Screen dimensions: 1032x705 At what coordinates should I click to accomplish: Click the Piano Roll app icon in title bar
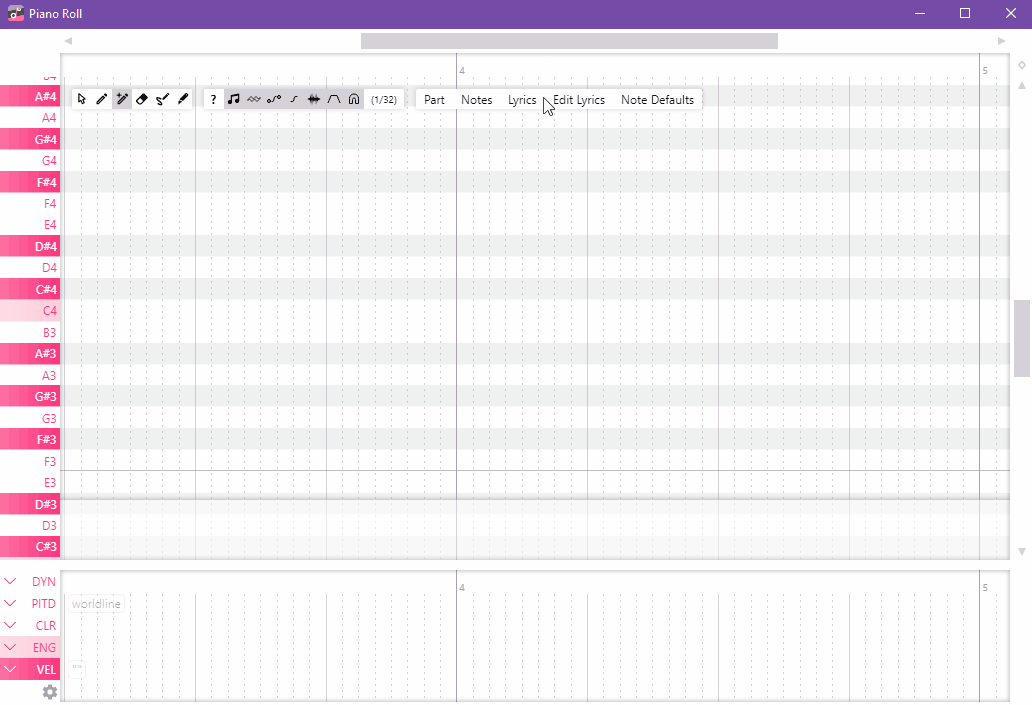pos(16,13)
